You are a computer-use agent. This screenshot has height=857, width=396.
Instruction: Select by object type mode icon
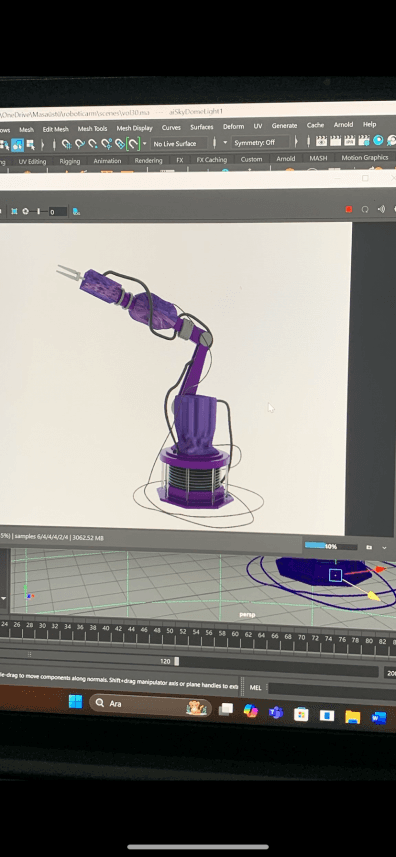17,145
